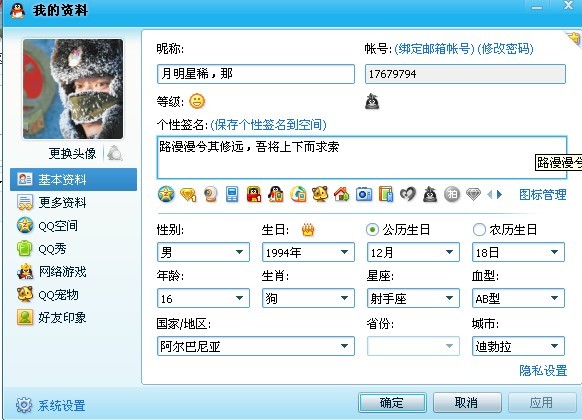Click the yellow diamond membership icon
This screenshot has height=420, width=582.
point(188,194)
